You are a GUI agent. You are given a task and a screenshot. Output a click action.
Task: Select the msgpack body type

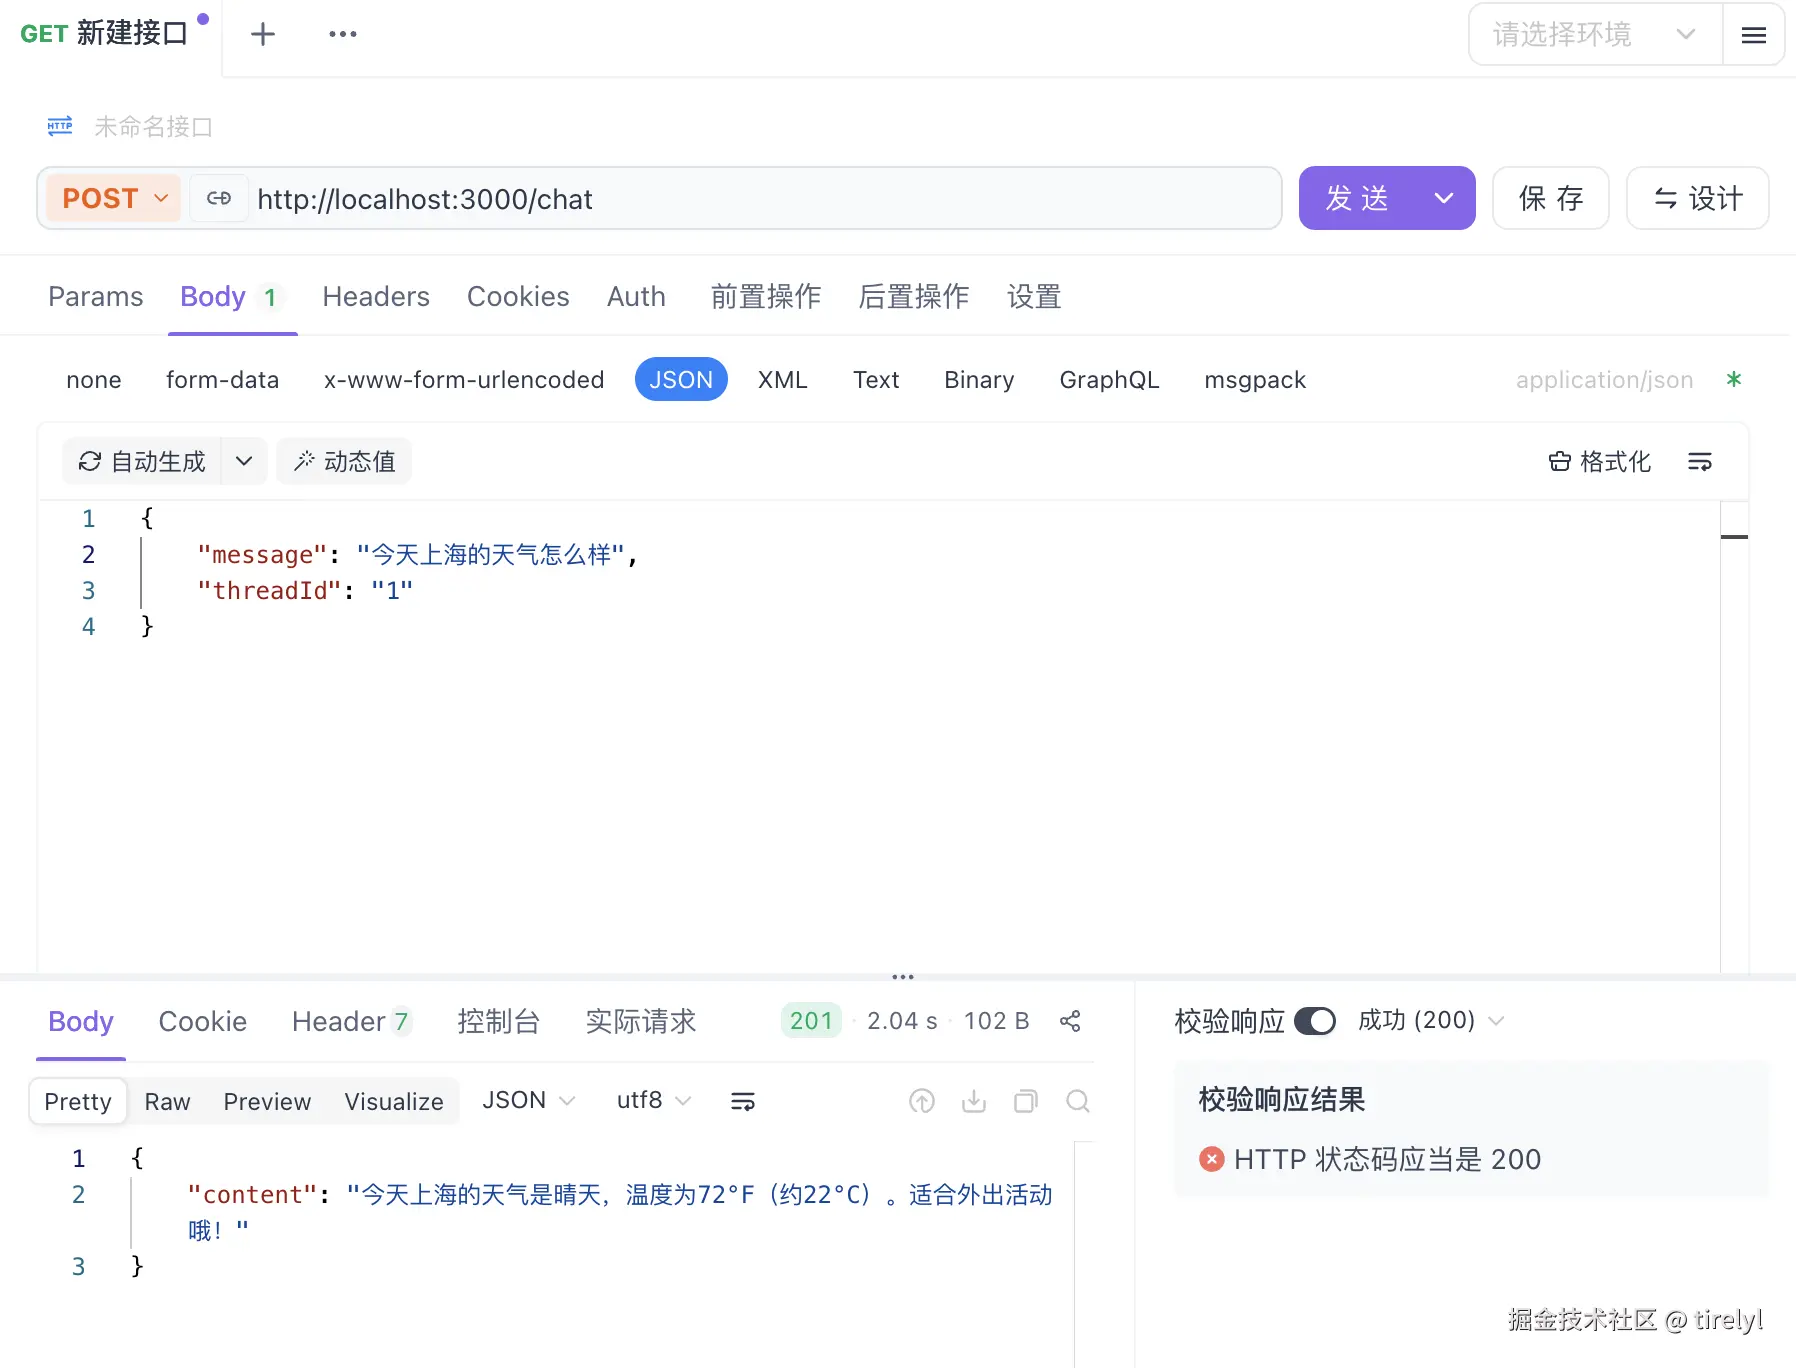click(1255, 380)
